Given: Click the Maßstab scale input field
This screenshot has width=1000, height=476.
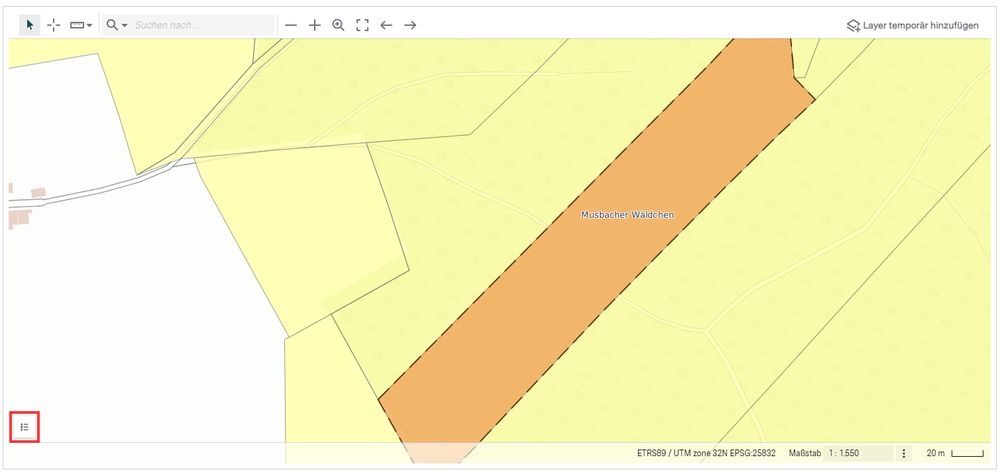Looking at the screenshot, I should point(858,454).
